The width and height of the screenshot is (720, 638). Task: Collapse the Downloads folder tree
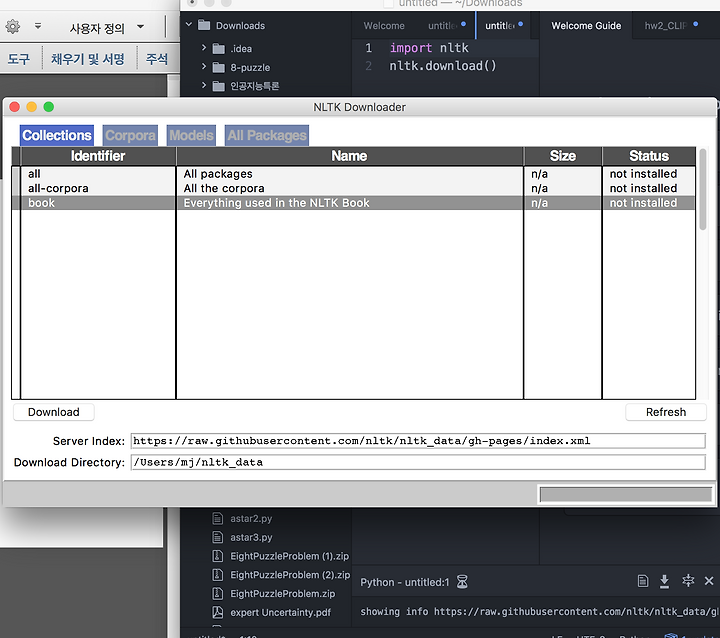tap(188, 24)
